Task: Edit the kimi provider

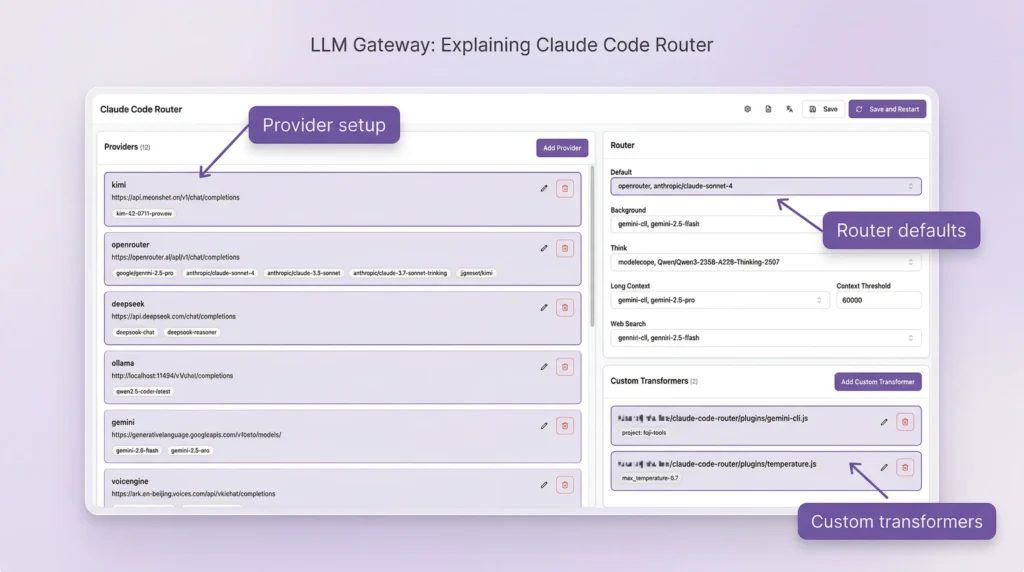Action: (x=544, y=188)
